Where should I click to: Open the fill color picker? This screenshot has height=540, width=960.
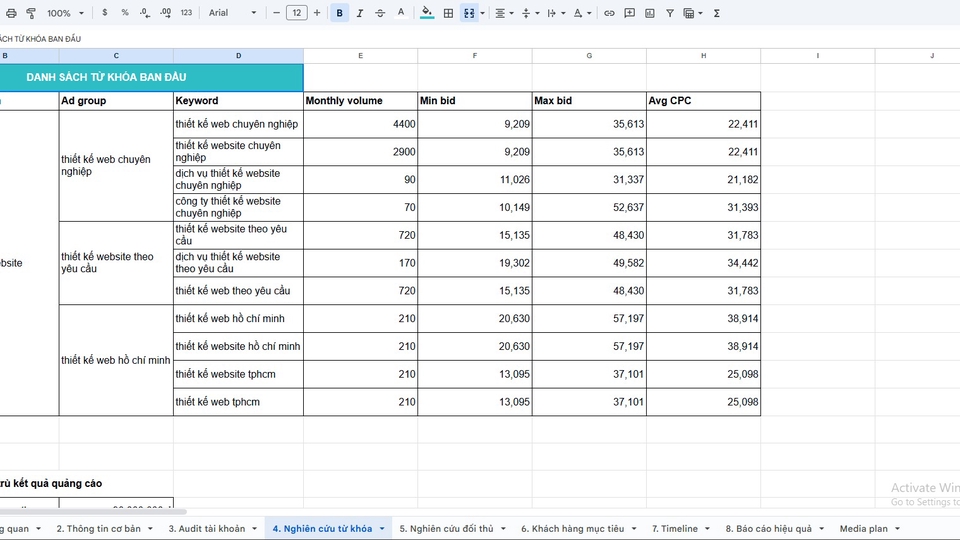pos(427,13)
